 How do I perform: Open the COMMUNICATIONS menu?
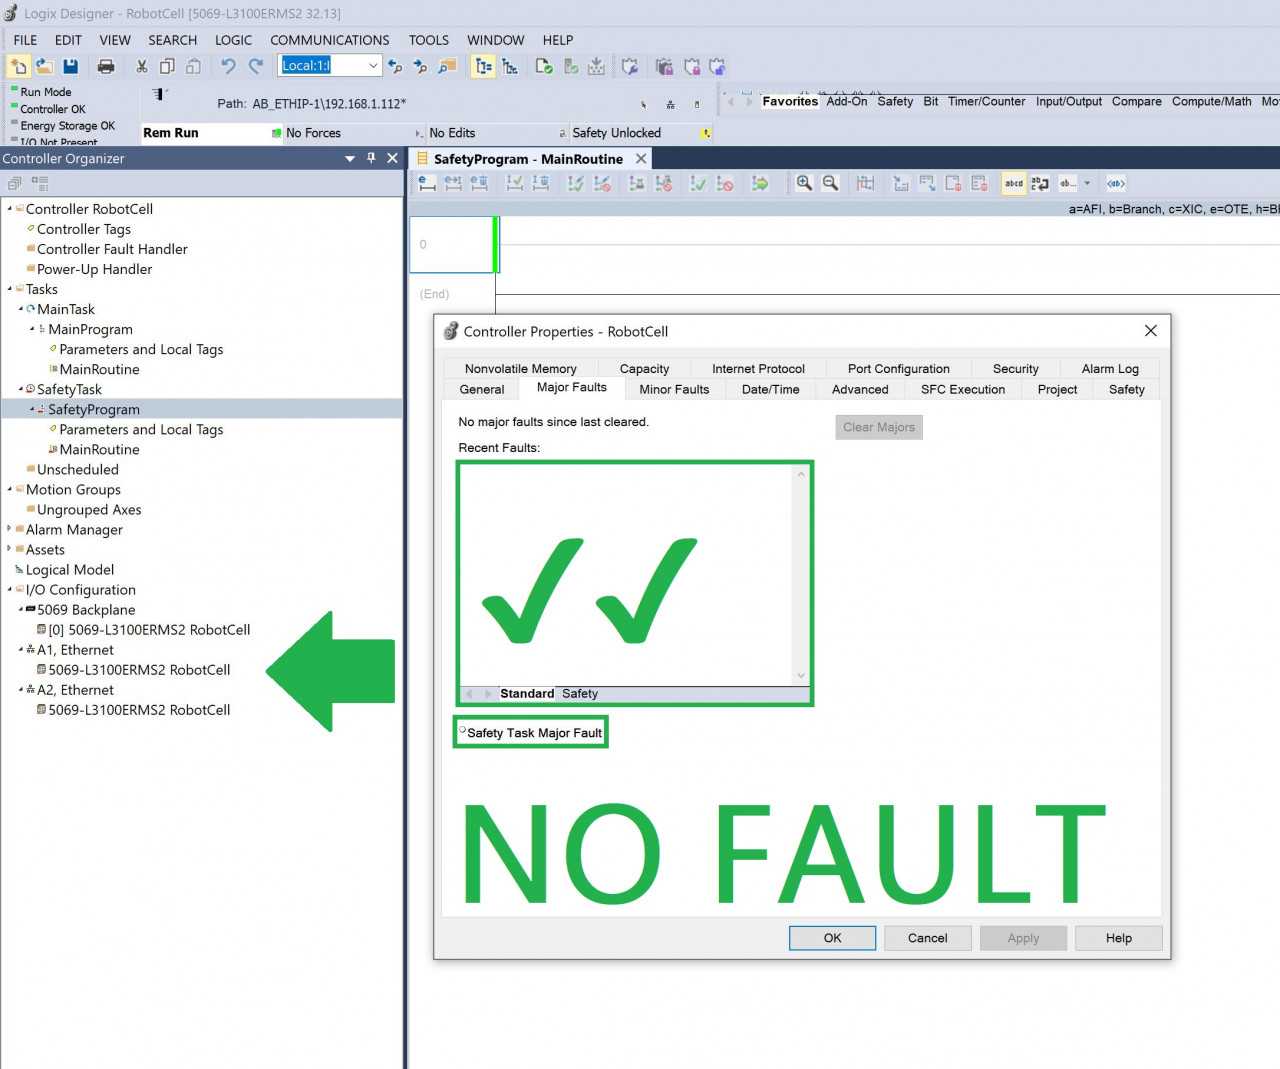[x=329, y=40]
